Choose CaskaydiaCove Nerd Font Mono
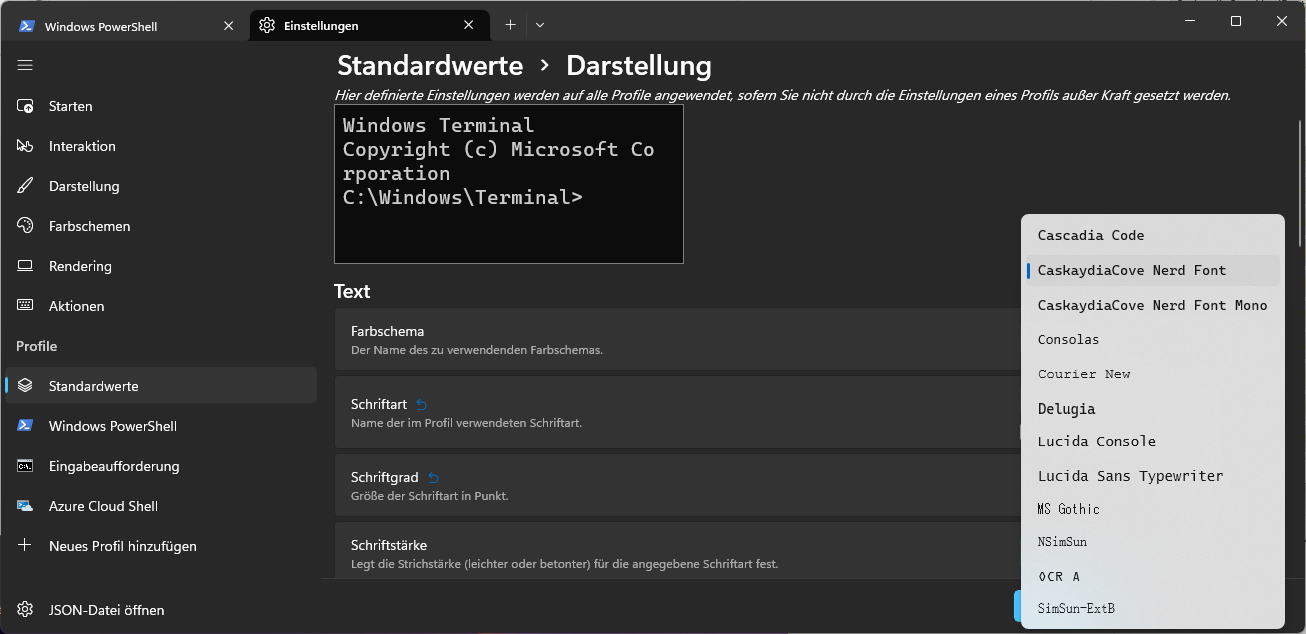Screen dimensions: 1306x634 (x=1152, y=304)
